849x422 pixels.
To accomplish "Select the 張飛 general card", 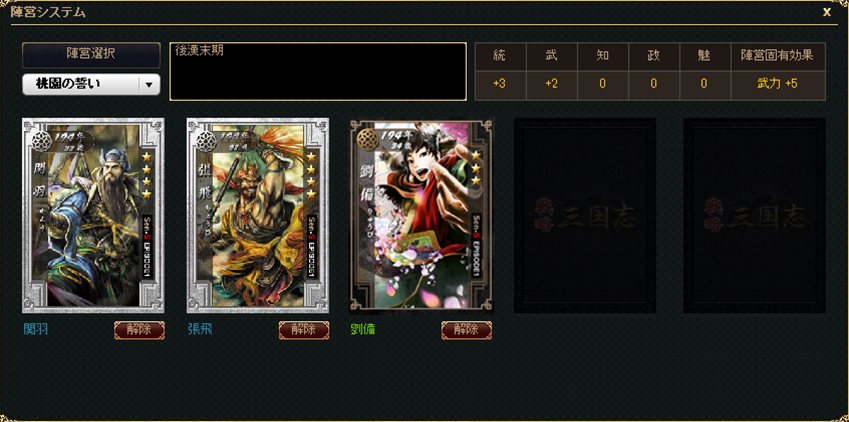I will [x=258, y=216].
